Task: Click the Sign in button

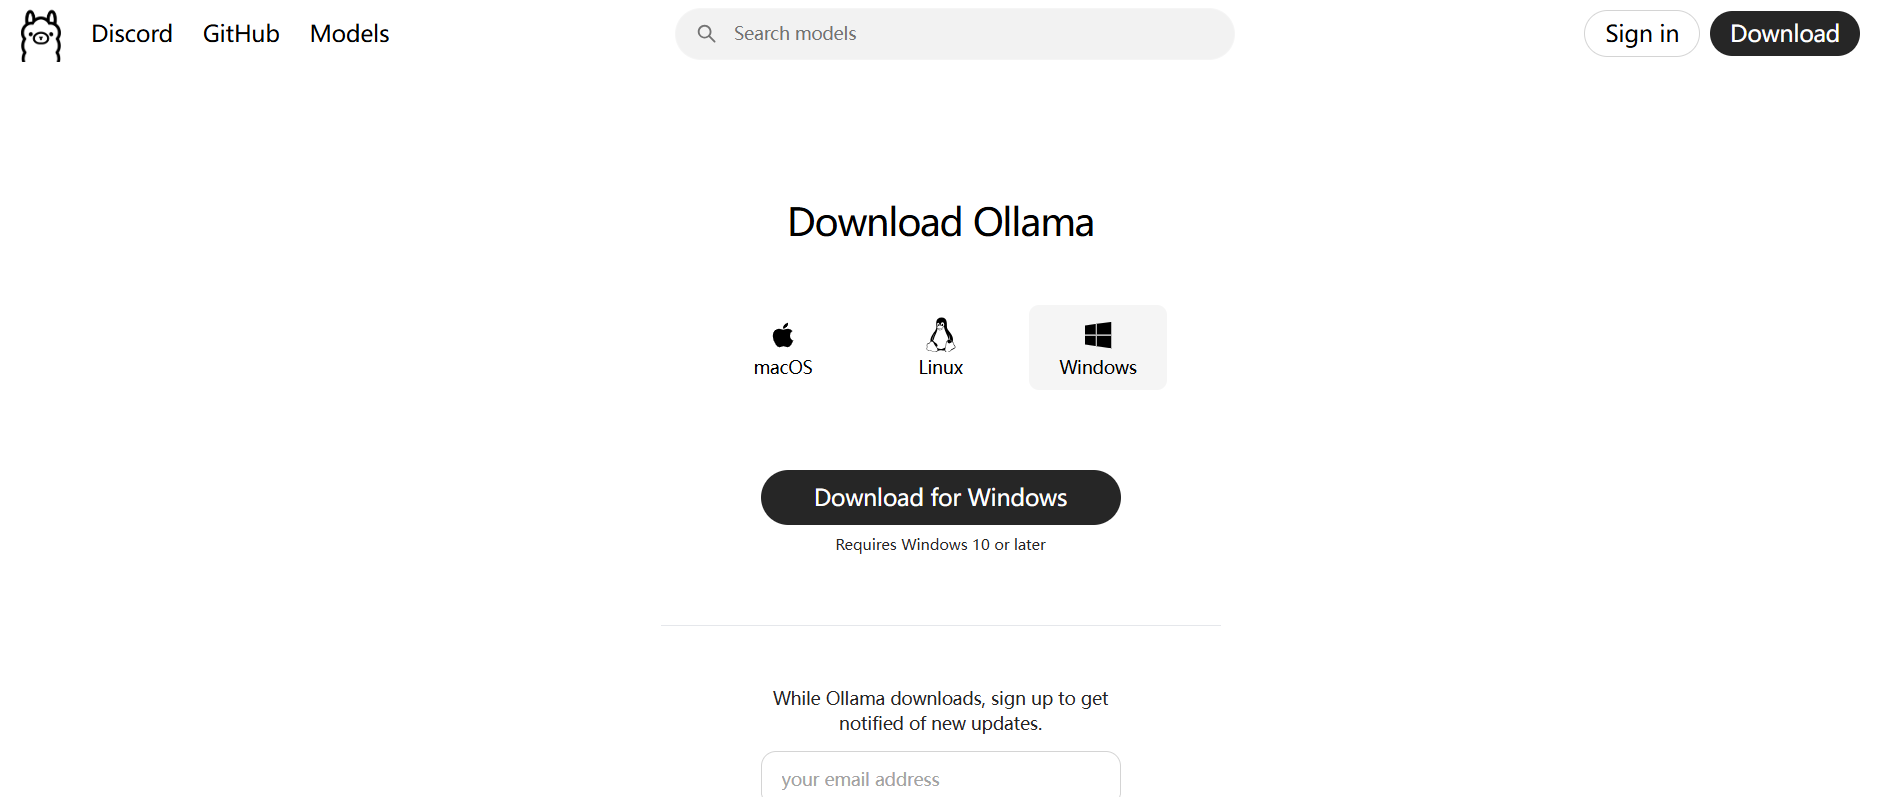Action: pyautogui.click(x=1641, y=34)
